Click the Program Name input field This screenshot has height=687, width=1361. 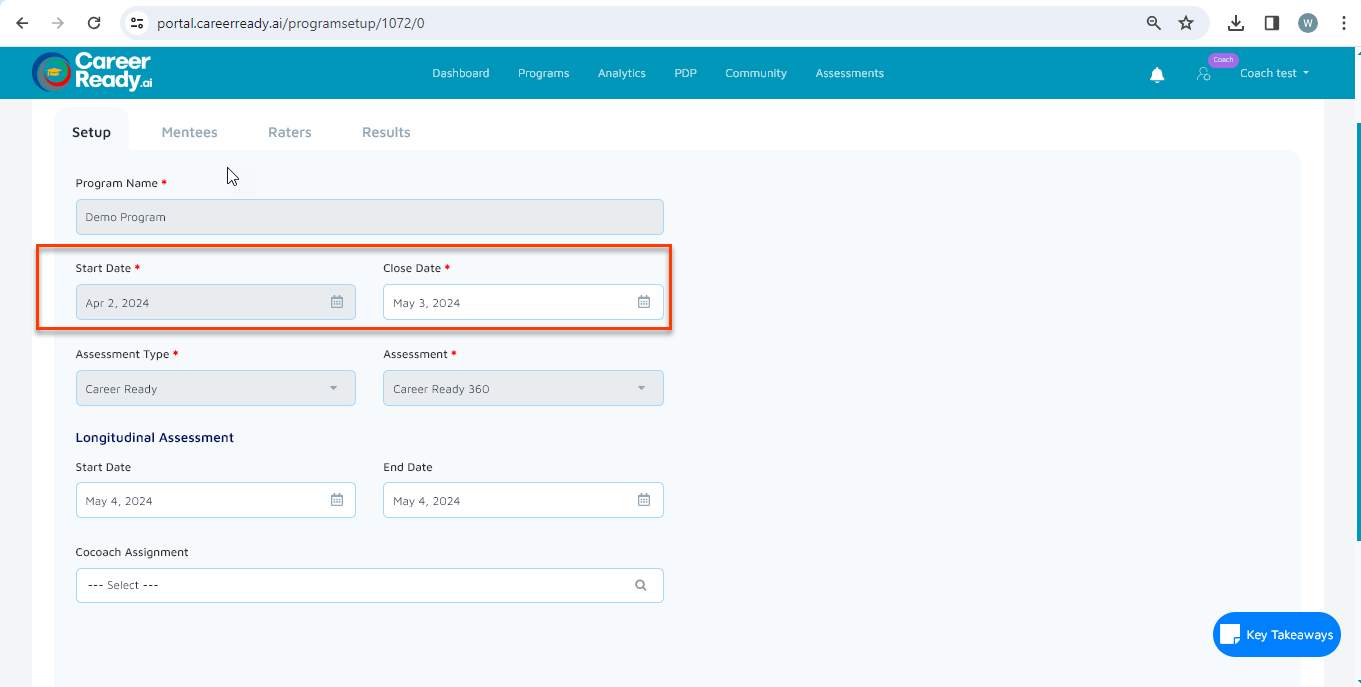tap(369, 216)
